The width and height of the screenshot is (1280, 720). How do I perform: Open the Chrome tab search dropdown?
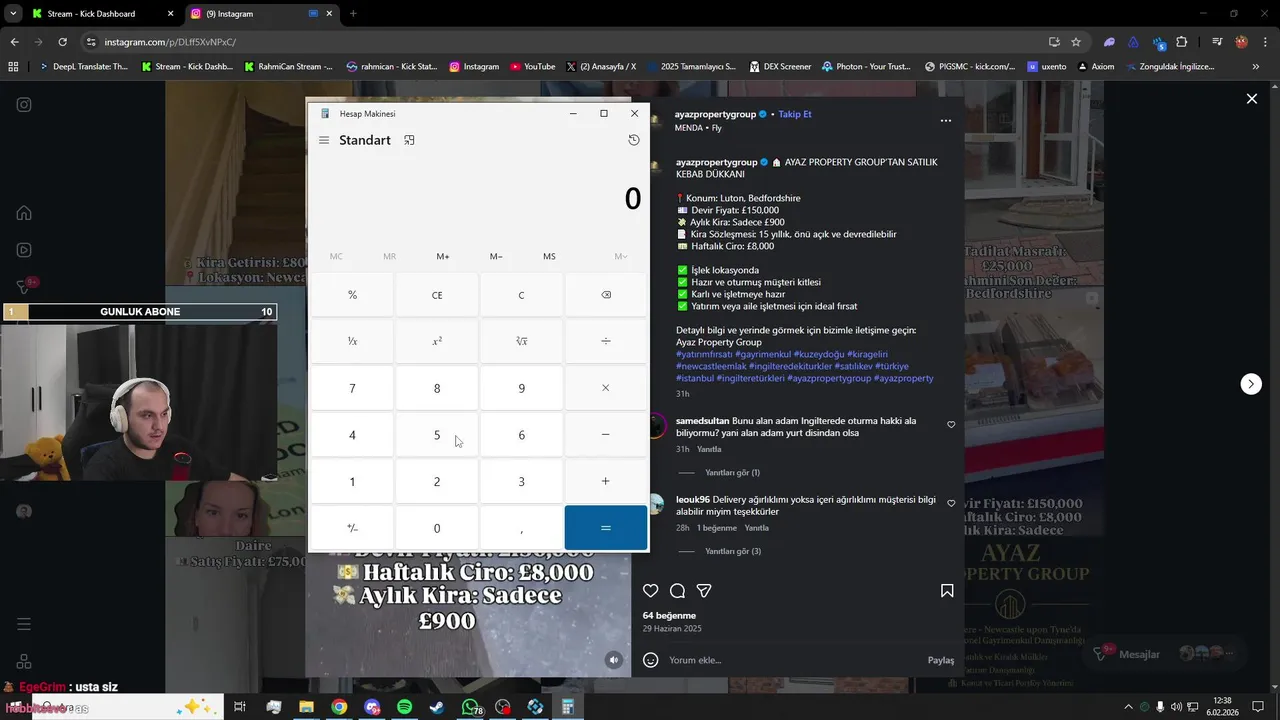(14, 14)
